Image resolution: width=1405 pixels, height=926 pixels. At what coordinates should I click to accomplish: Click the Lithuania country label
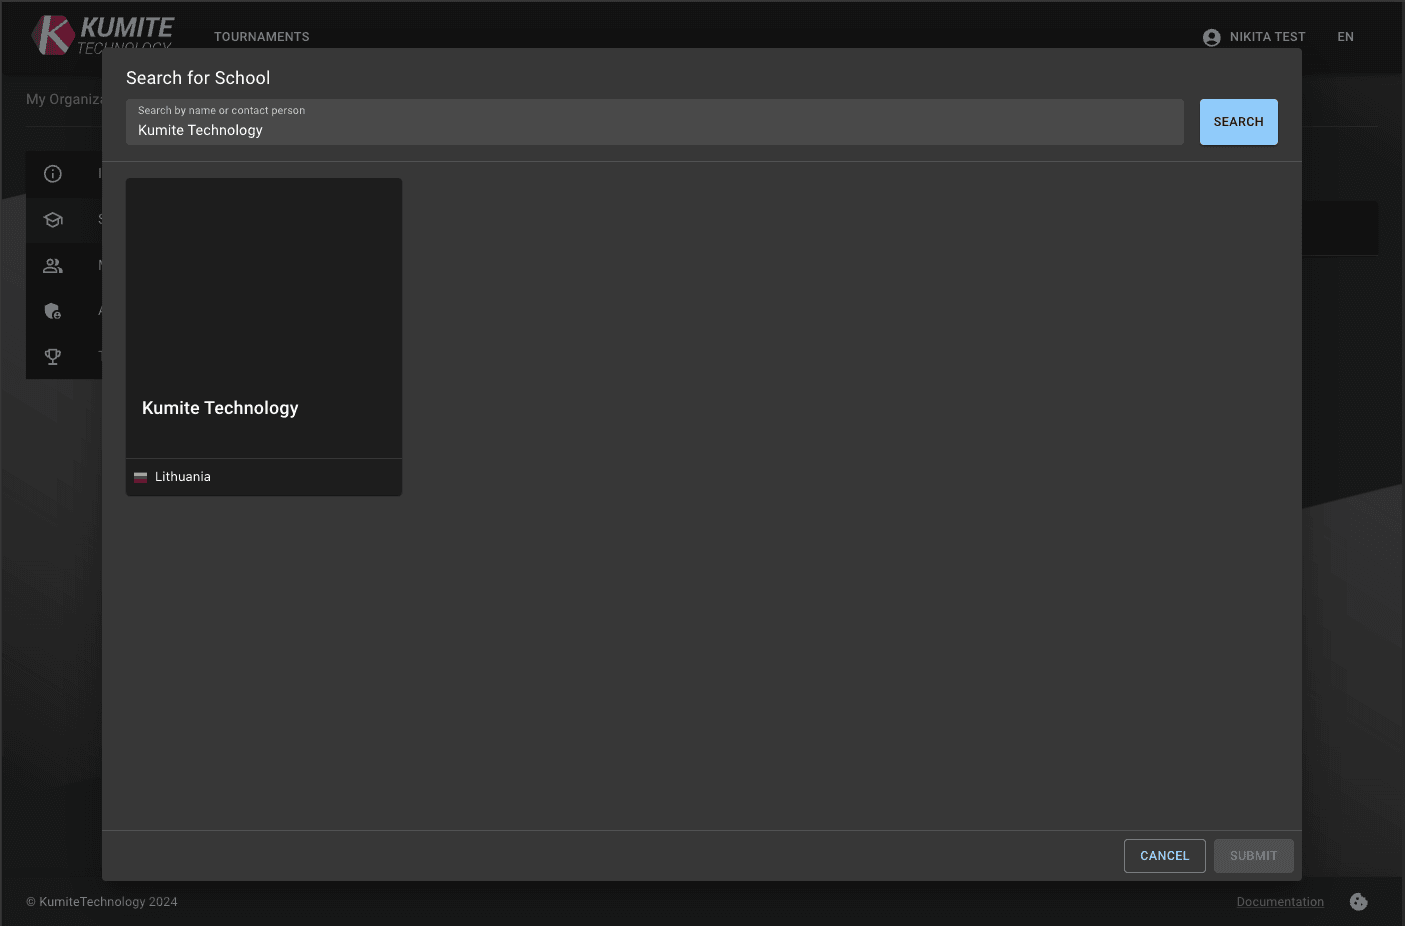click(183, 477)
